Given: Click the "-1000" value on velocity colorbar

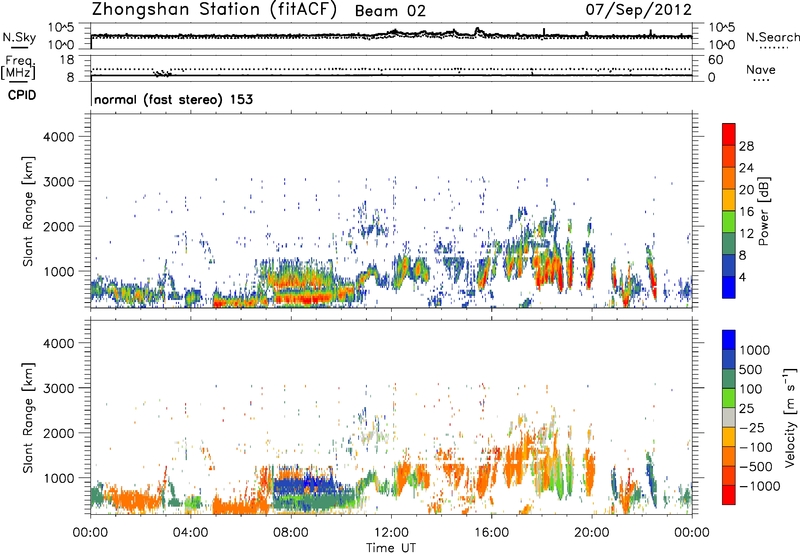Looking at the screenshot, I should click(759, 486).
